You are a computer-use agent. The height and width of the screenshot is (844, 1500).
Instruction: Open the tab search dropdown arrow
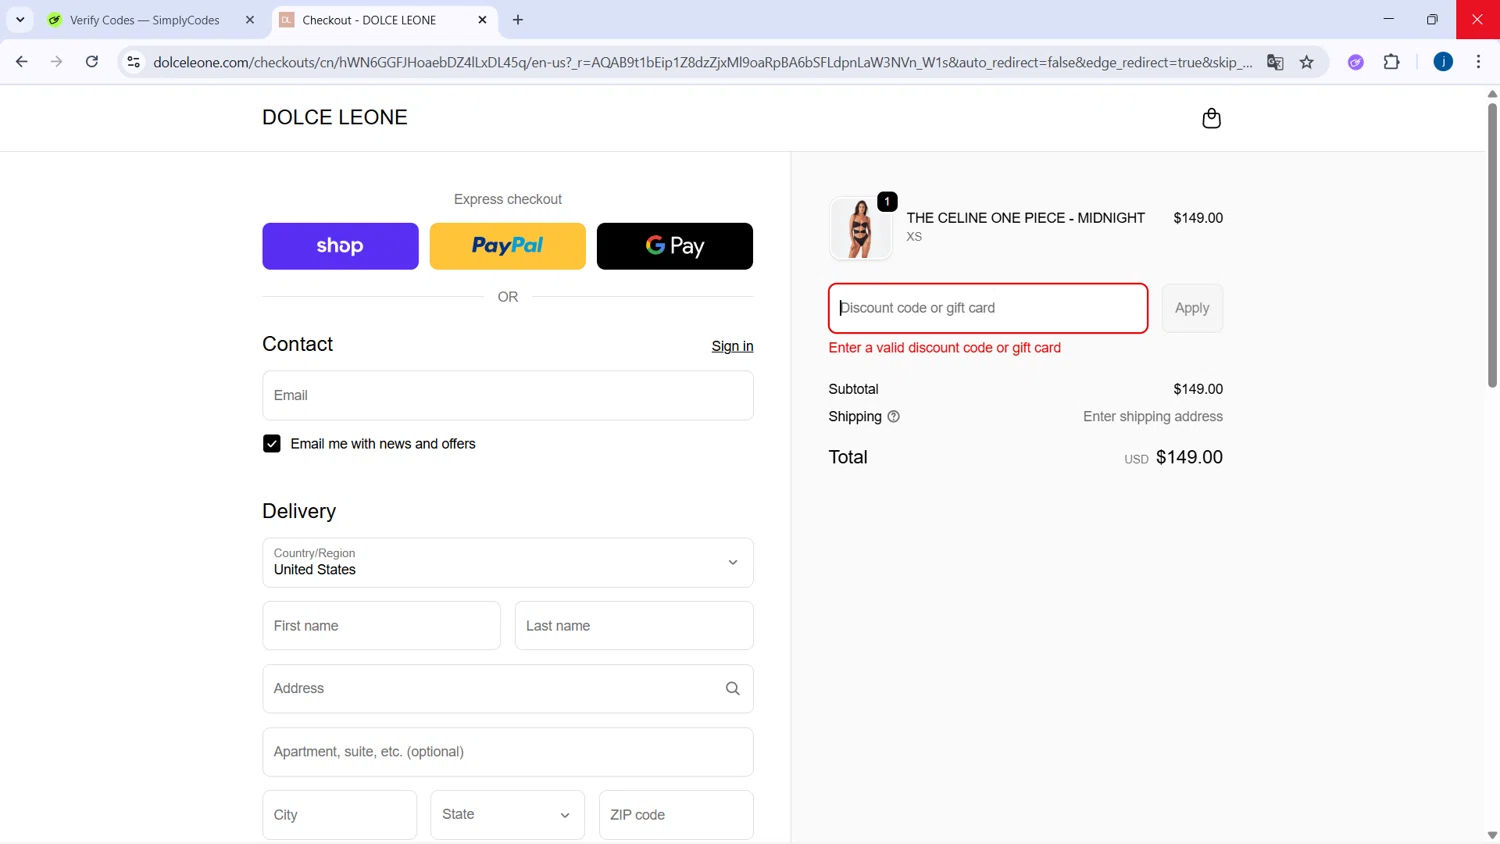(20, 20)
